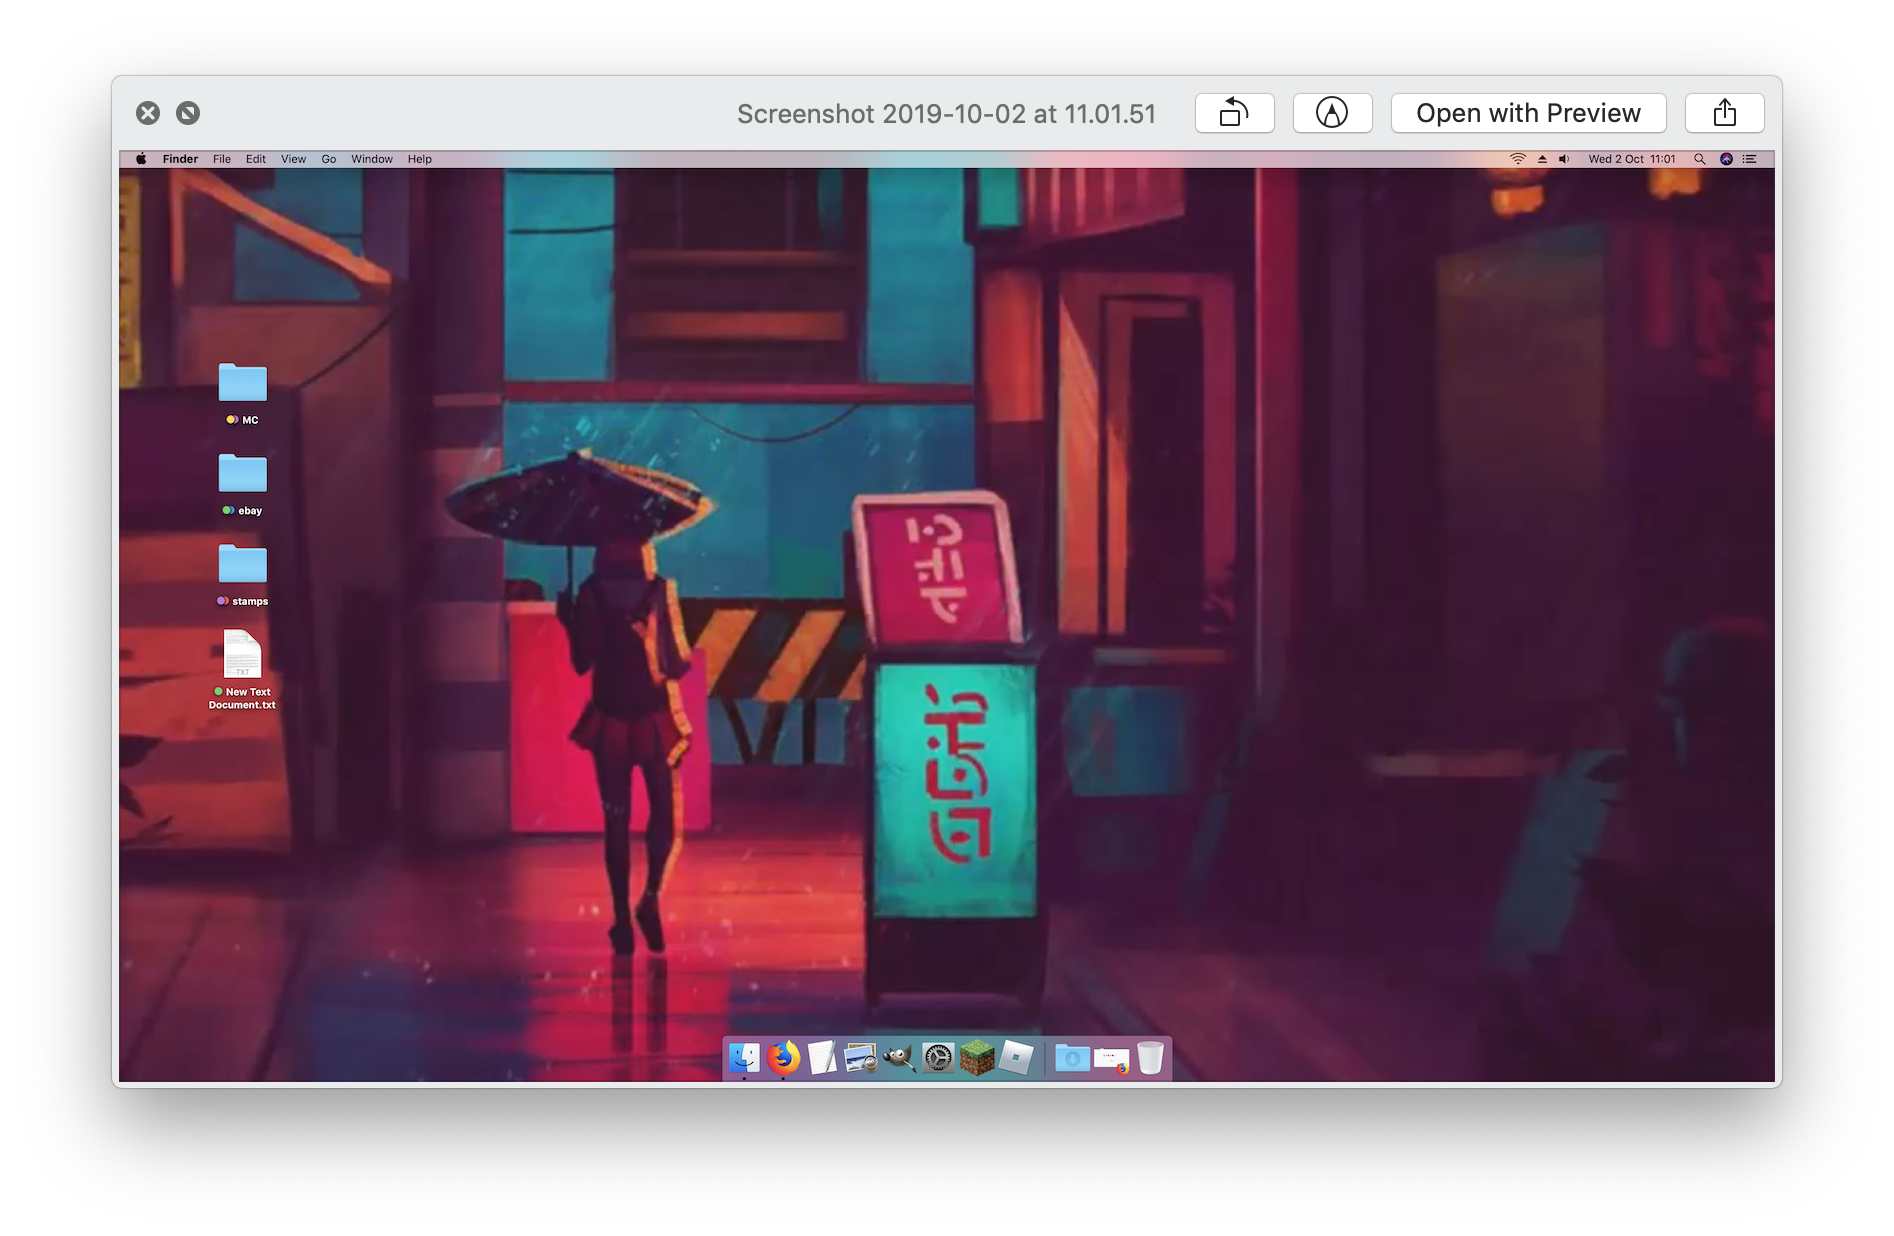The width and height of the screenshot is (1894, 1236).
Task: Open Notification Center list icon
Action: [1750, 159]
